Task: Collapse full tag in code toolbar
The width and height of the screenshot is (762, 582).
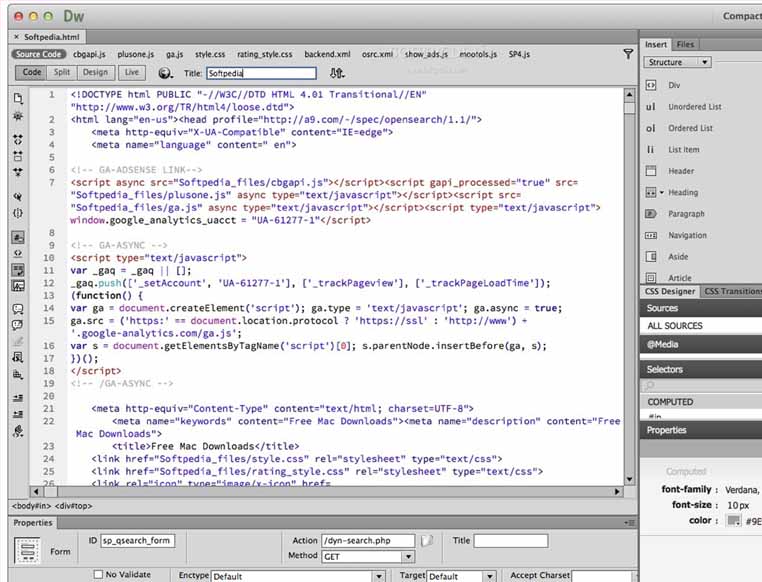Action: [18, 140]
